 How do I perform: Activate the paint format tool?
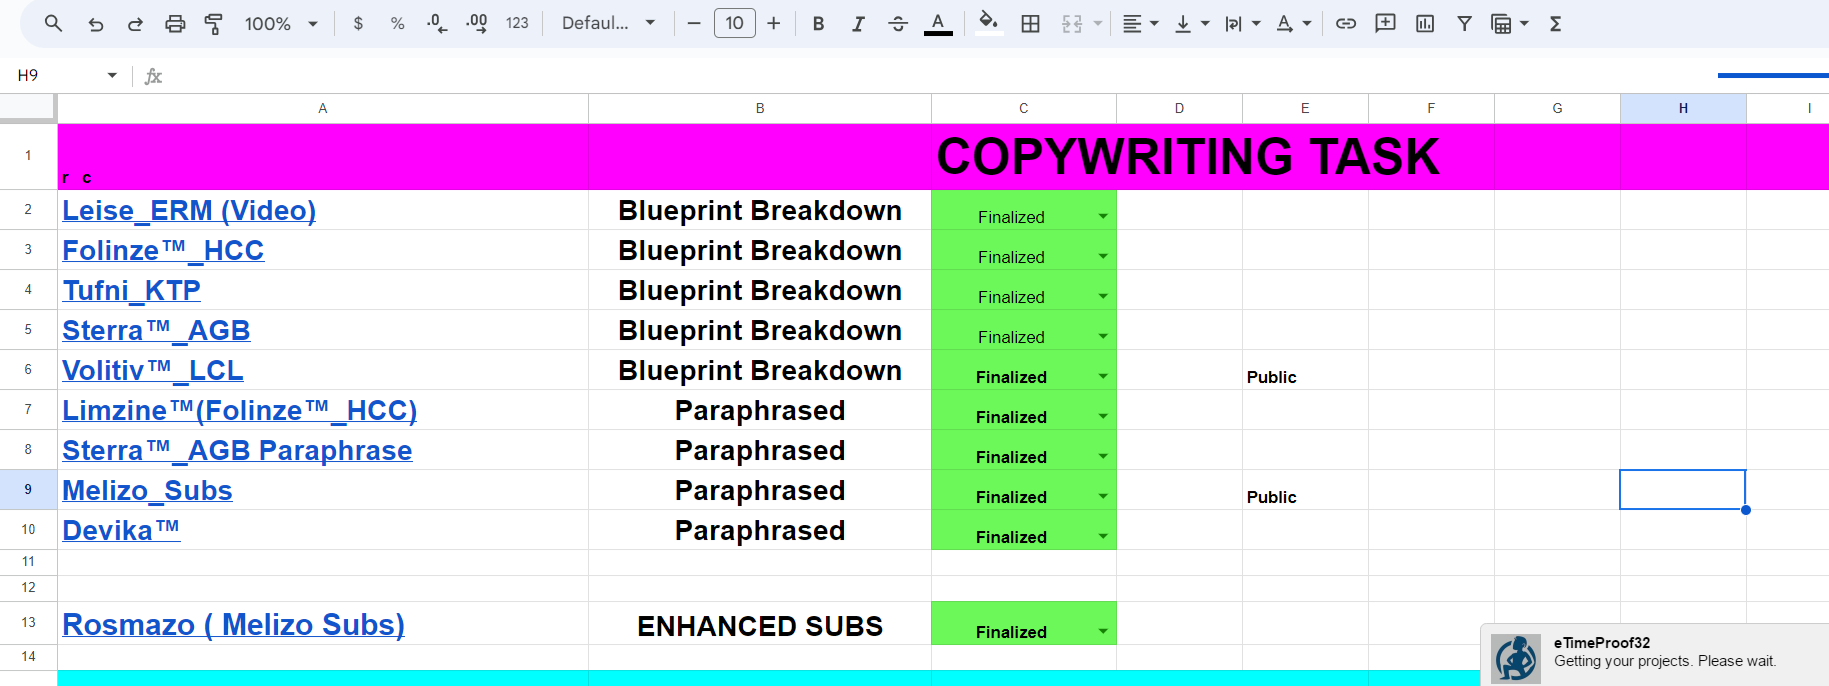213,23
